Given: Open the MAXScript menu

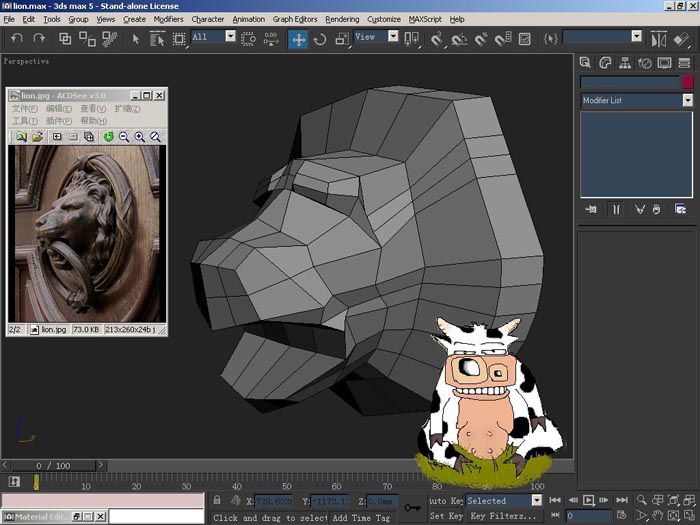Looking at the screenshot, I should [425, 19].
